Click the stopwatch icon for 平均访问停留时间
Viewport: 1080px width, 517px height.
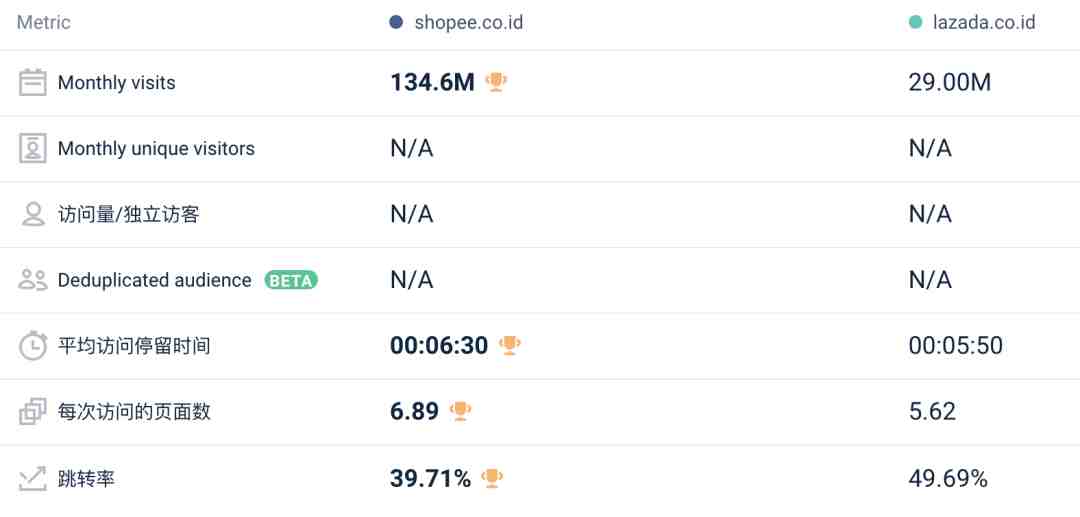tap(33, 346)
